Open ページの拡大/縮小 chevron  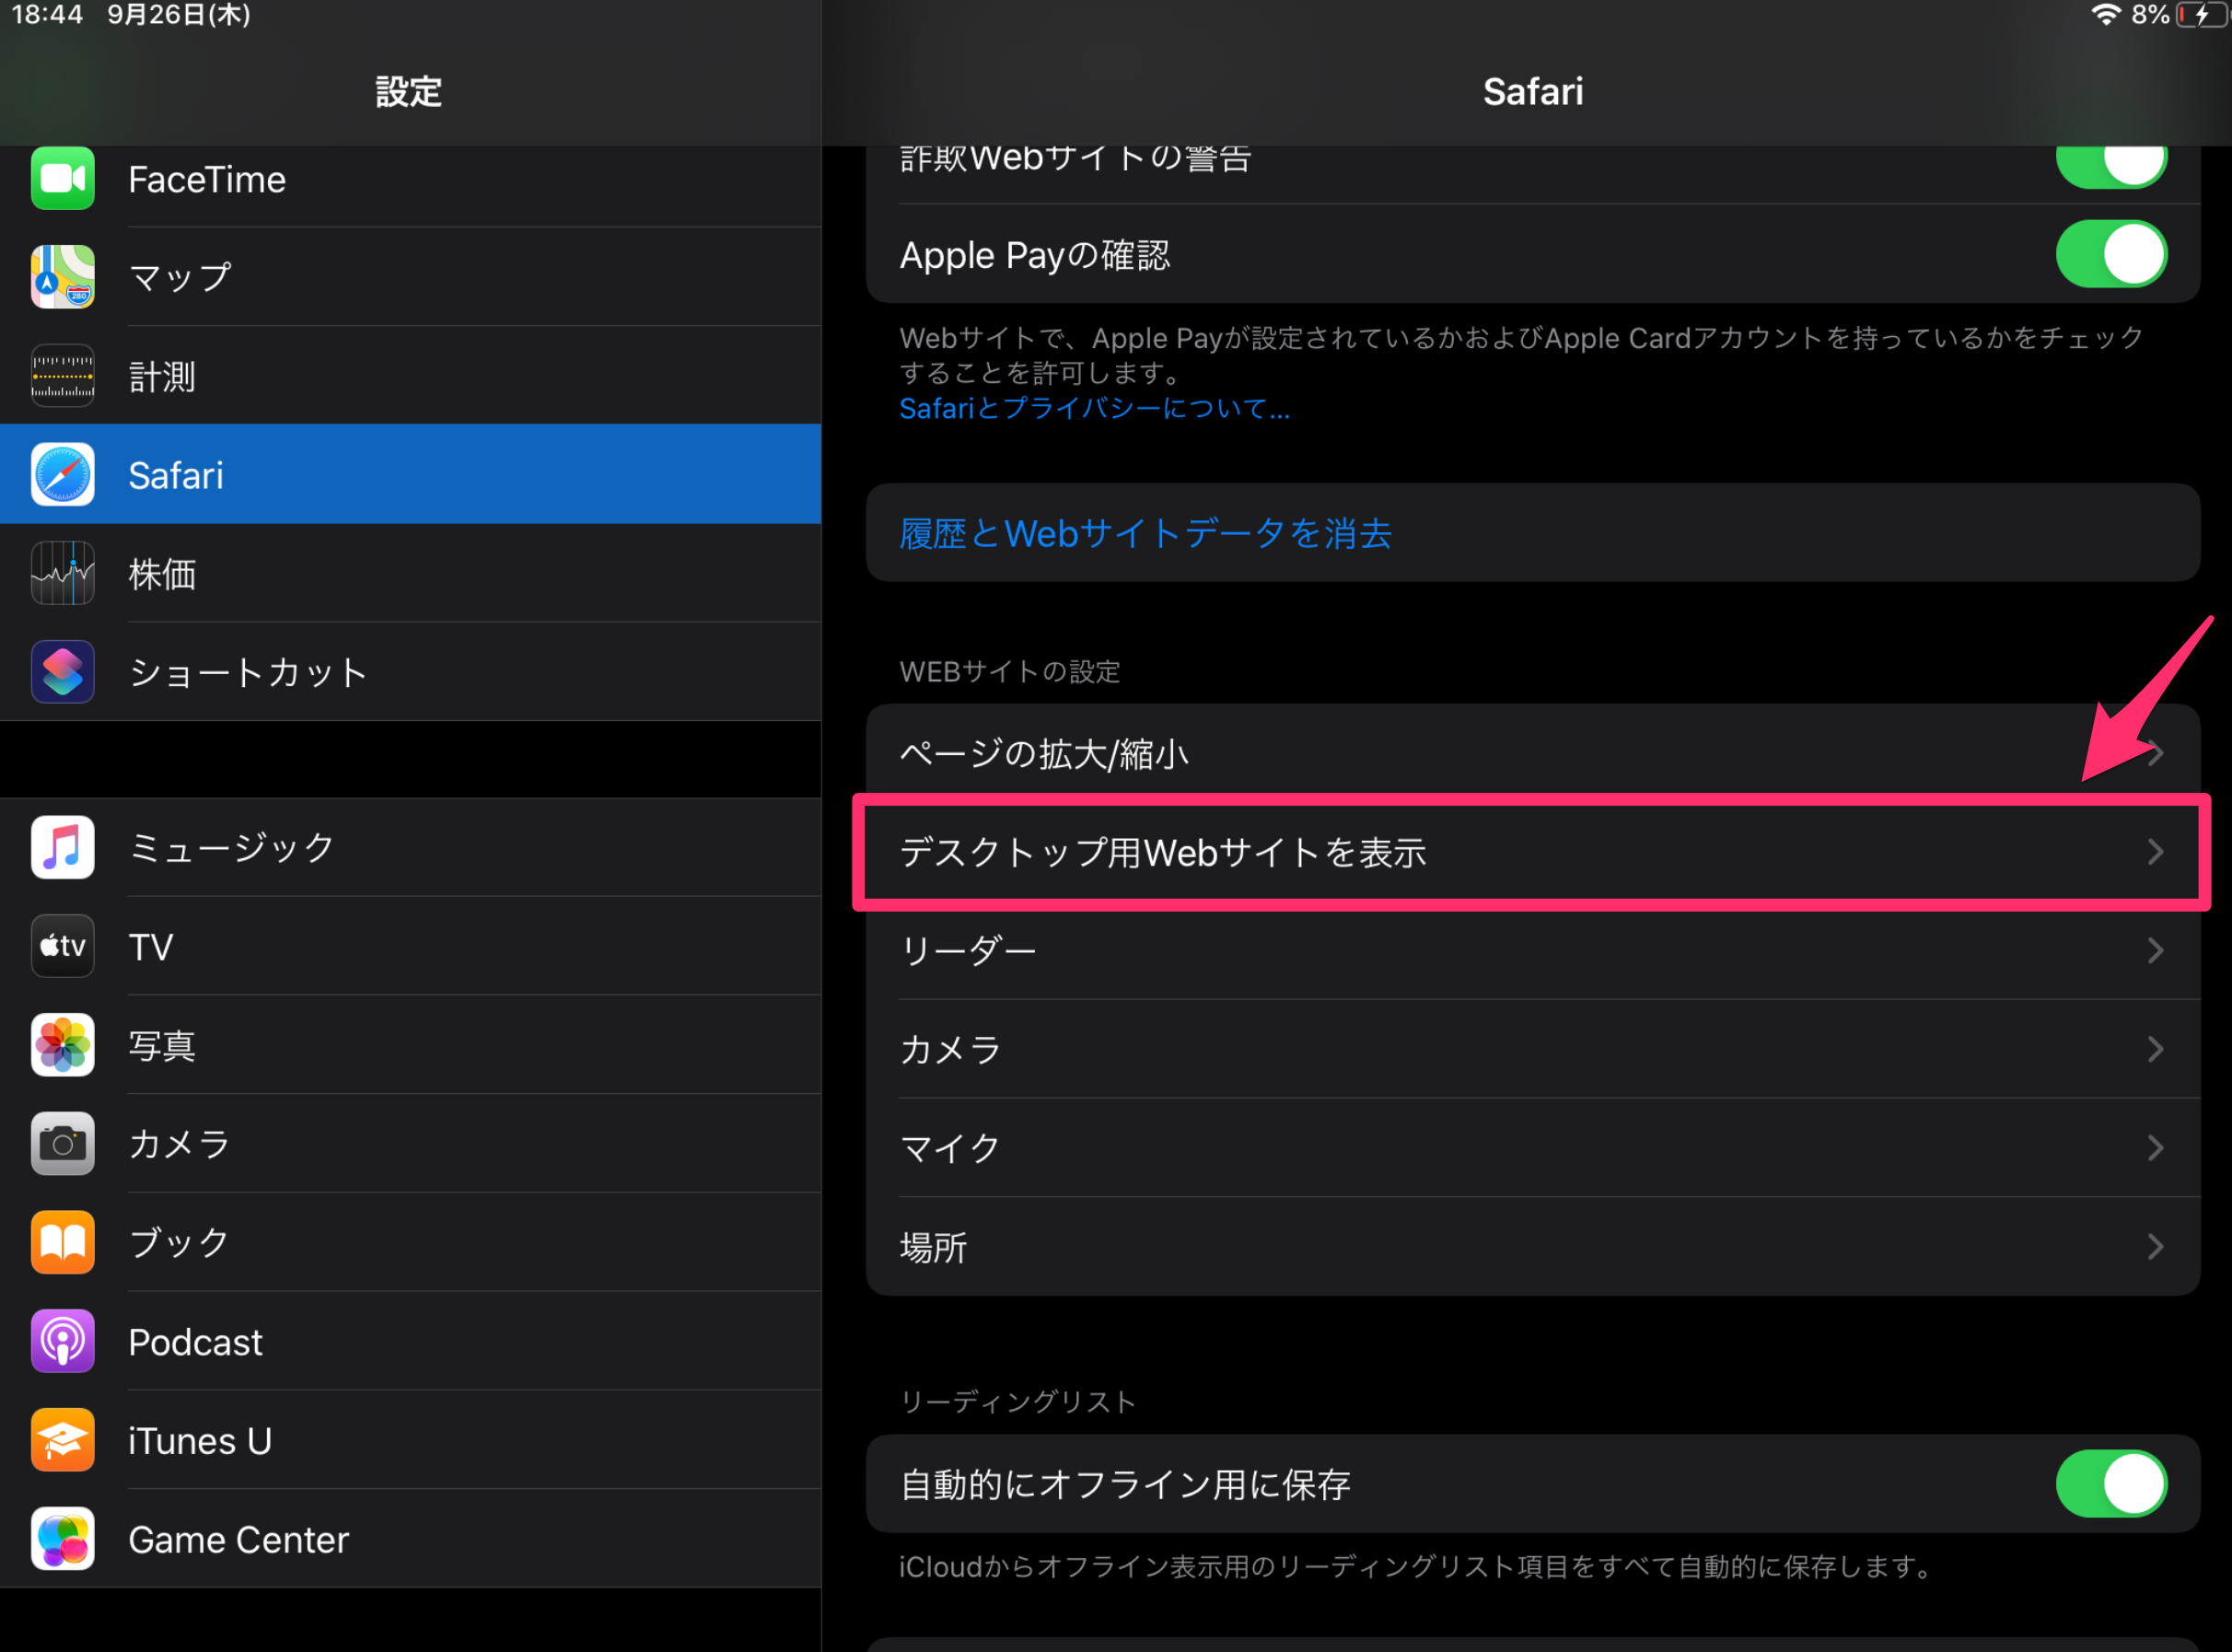click(2156, 753)
